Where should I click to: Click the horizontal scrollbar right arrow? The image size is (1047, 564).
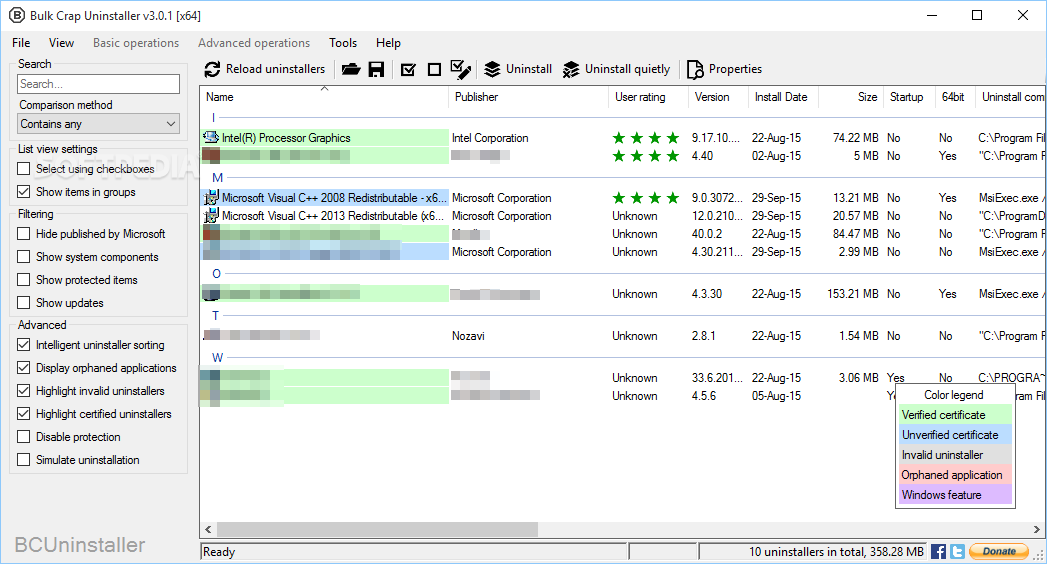tap(1037, 529)
